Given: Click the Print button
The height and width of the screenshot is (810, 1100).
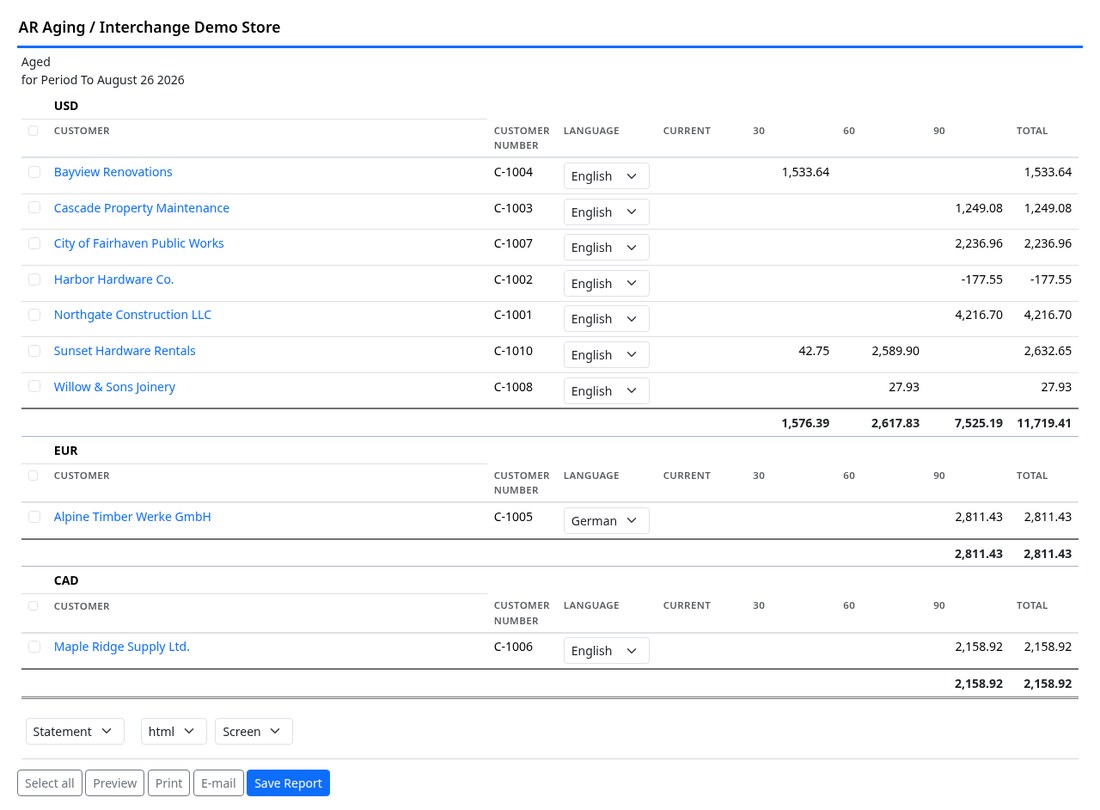Looking at the screenshot, I should [168, 783].
